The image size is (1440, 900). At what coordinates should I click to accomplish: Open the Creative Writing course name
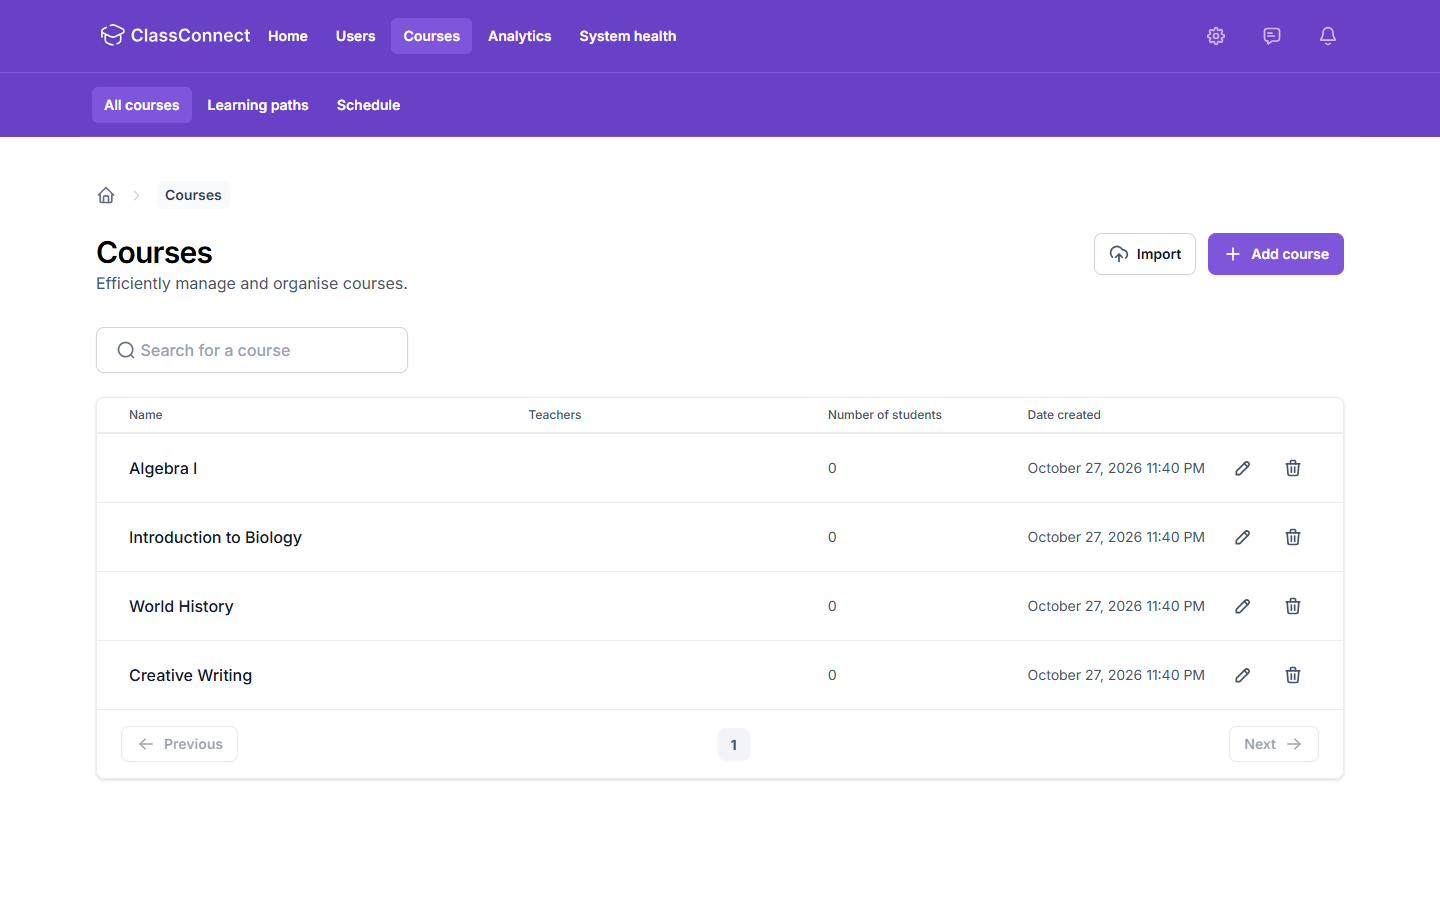point(190,675)
